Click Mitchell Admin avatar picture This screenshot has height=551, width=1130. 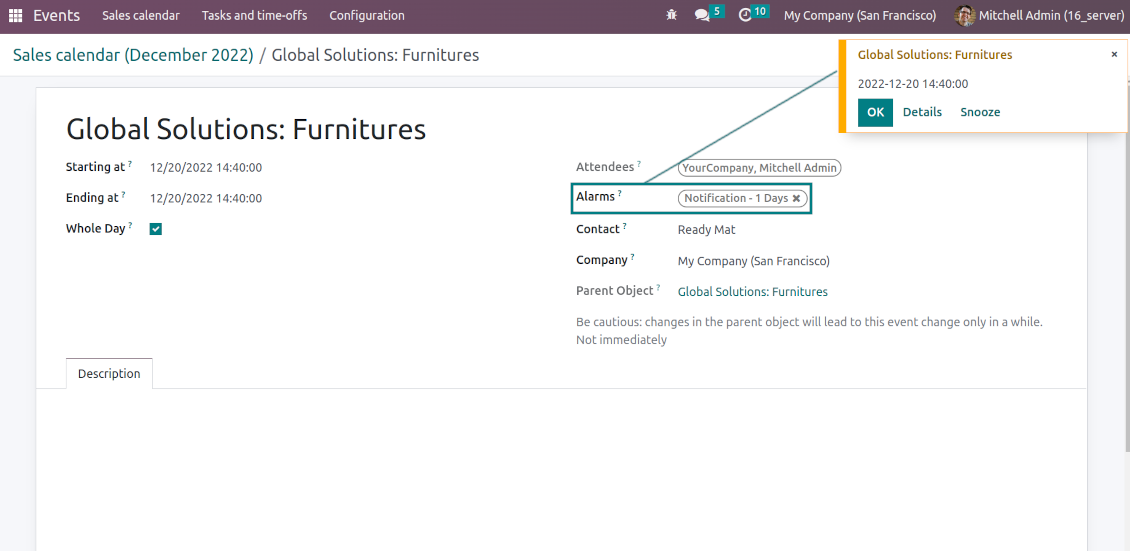[x=964, y=16]
